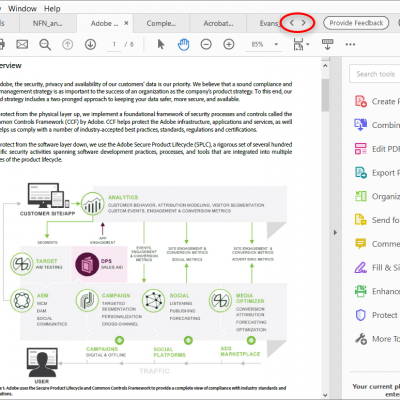Zoom out with the minus icon

point(206,44)
